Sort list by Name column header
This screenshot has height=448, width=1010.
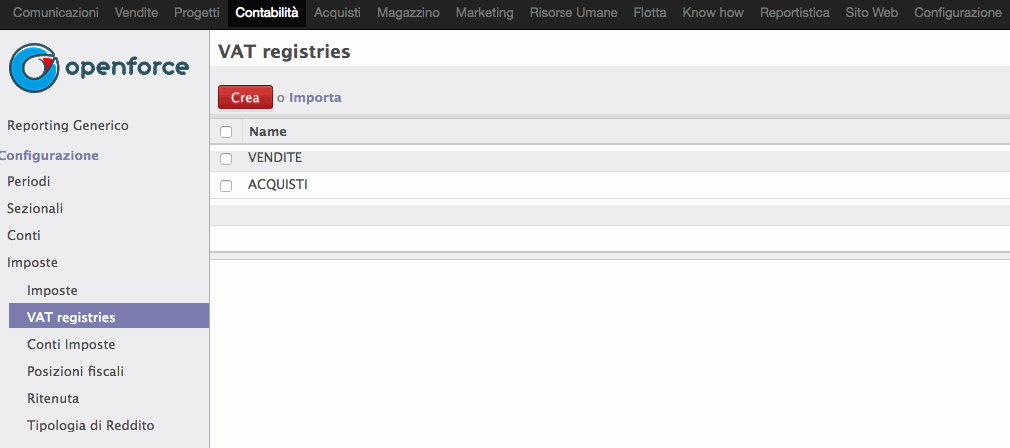268,132
